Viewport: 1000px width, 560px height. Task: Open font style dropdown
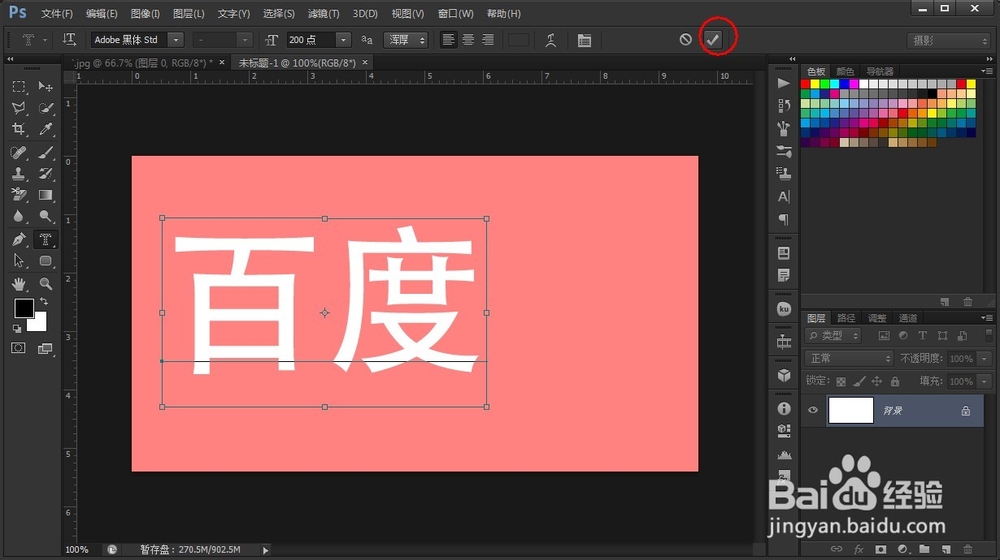coord(223,40)
